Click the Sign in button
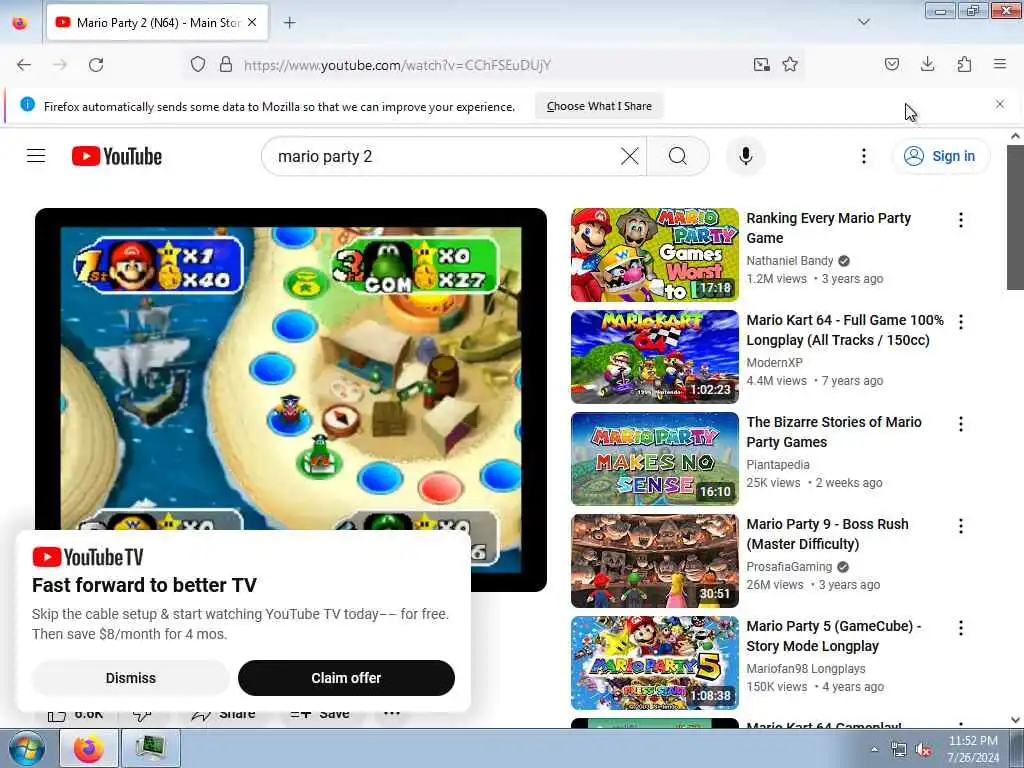This screenshot has height=768, width=1024. (x=940, y=156)
